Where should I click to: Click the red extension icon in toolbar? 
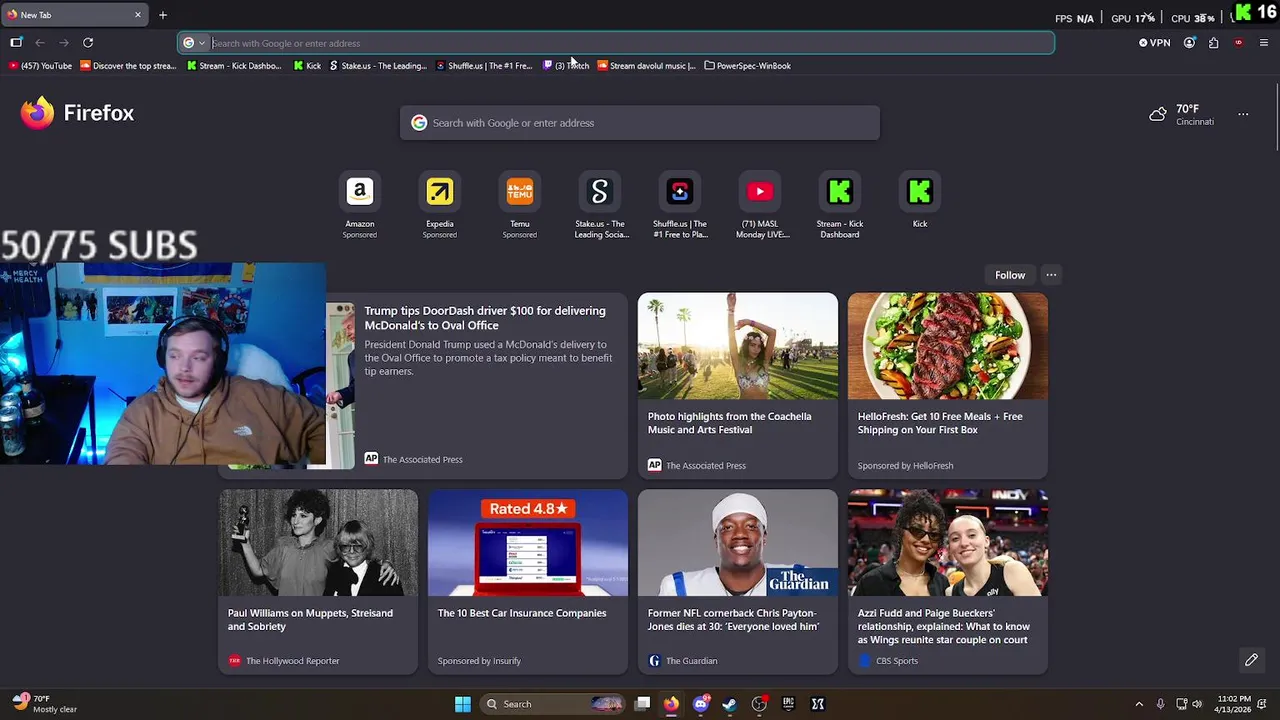1239,43
